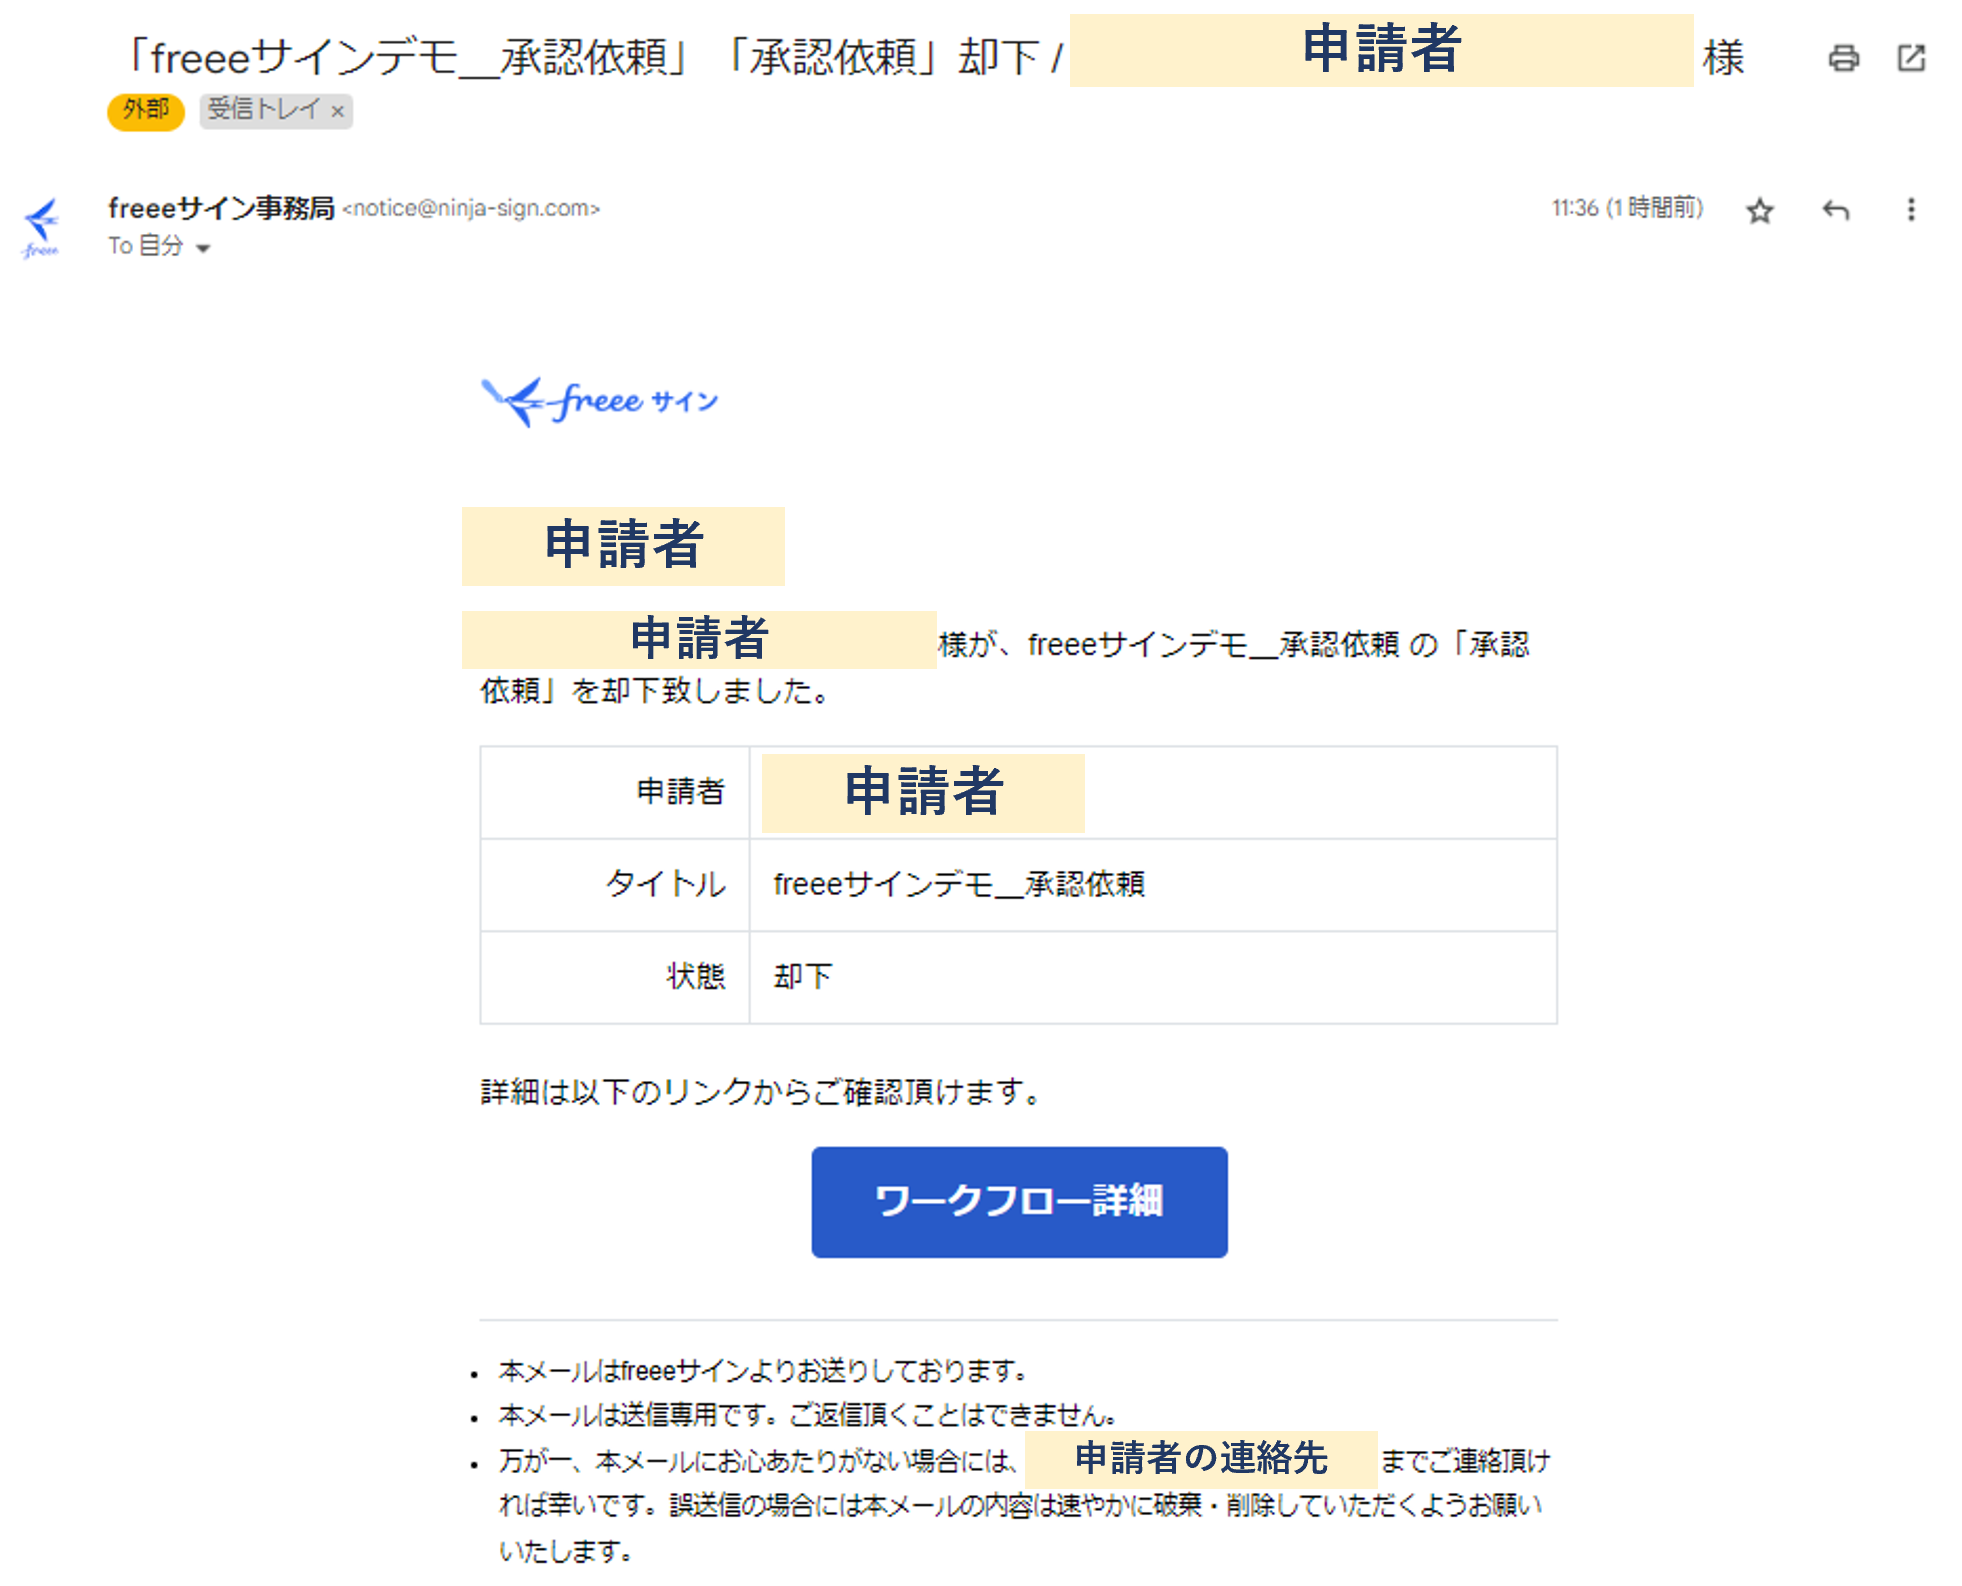Click sender name freeeサイン事務局
1962x1586 pixels.
[221, 208]
